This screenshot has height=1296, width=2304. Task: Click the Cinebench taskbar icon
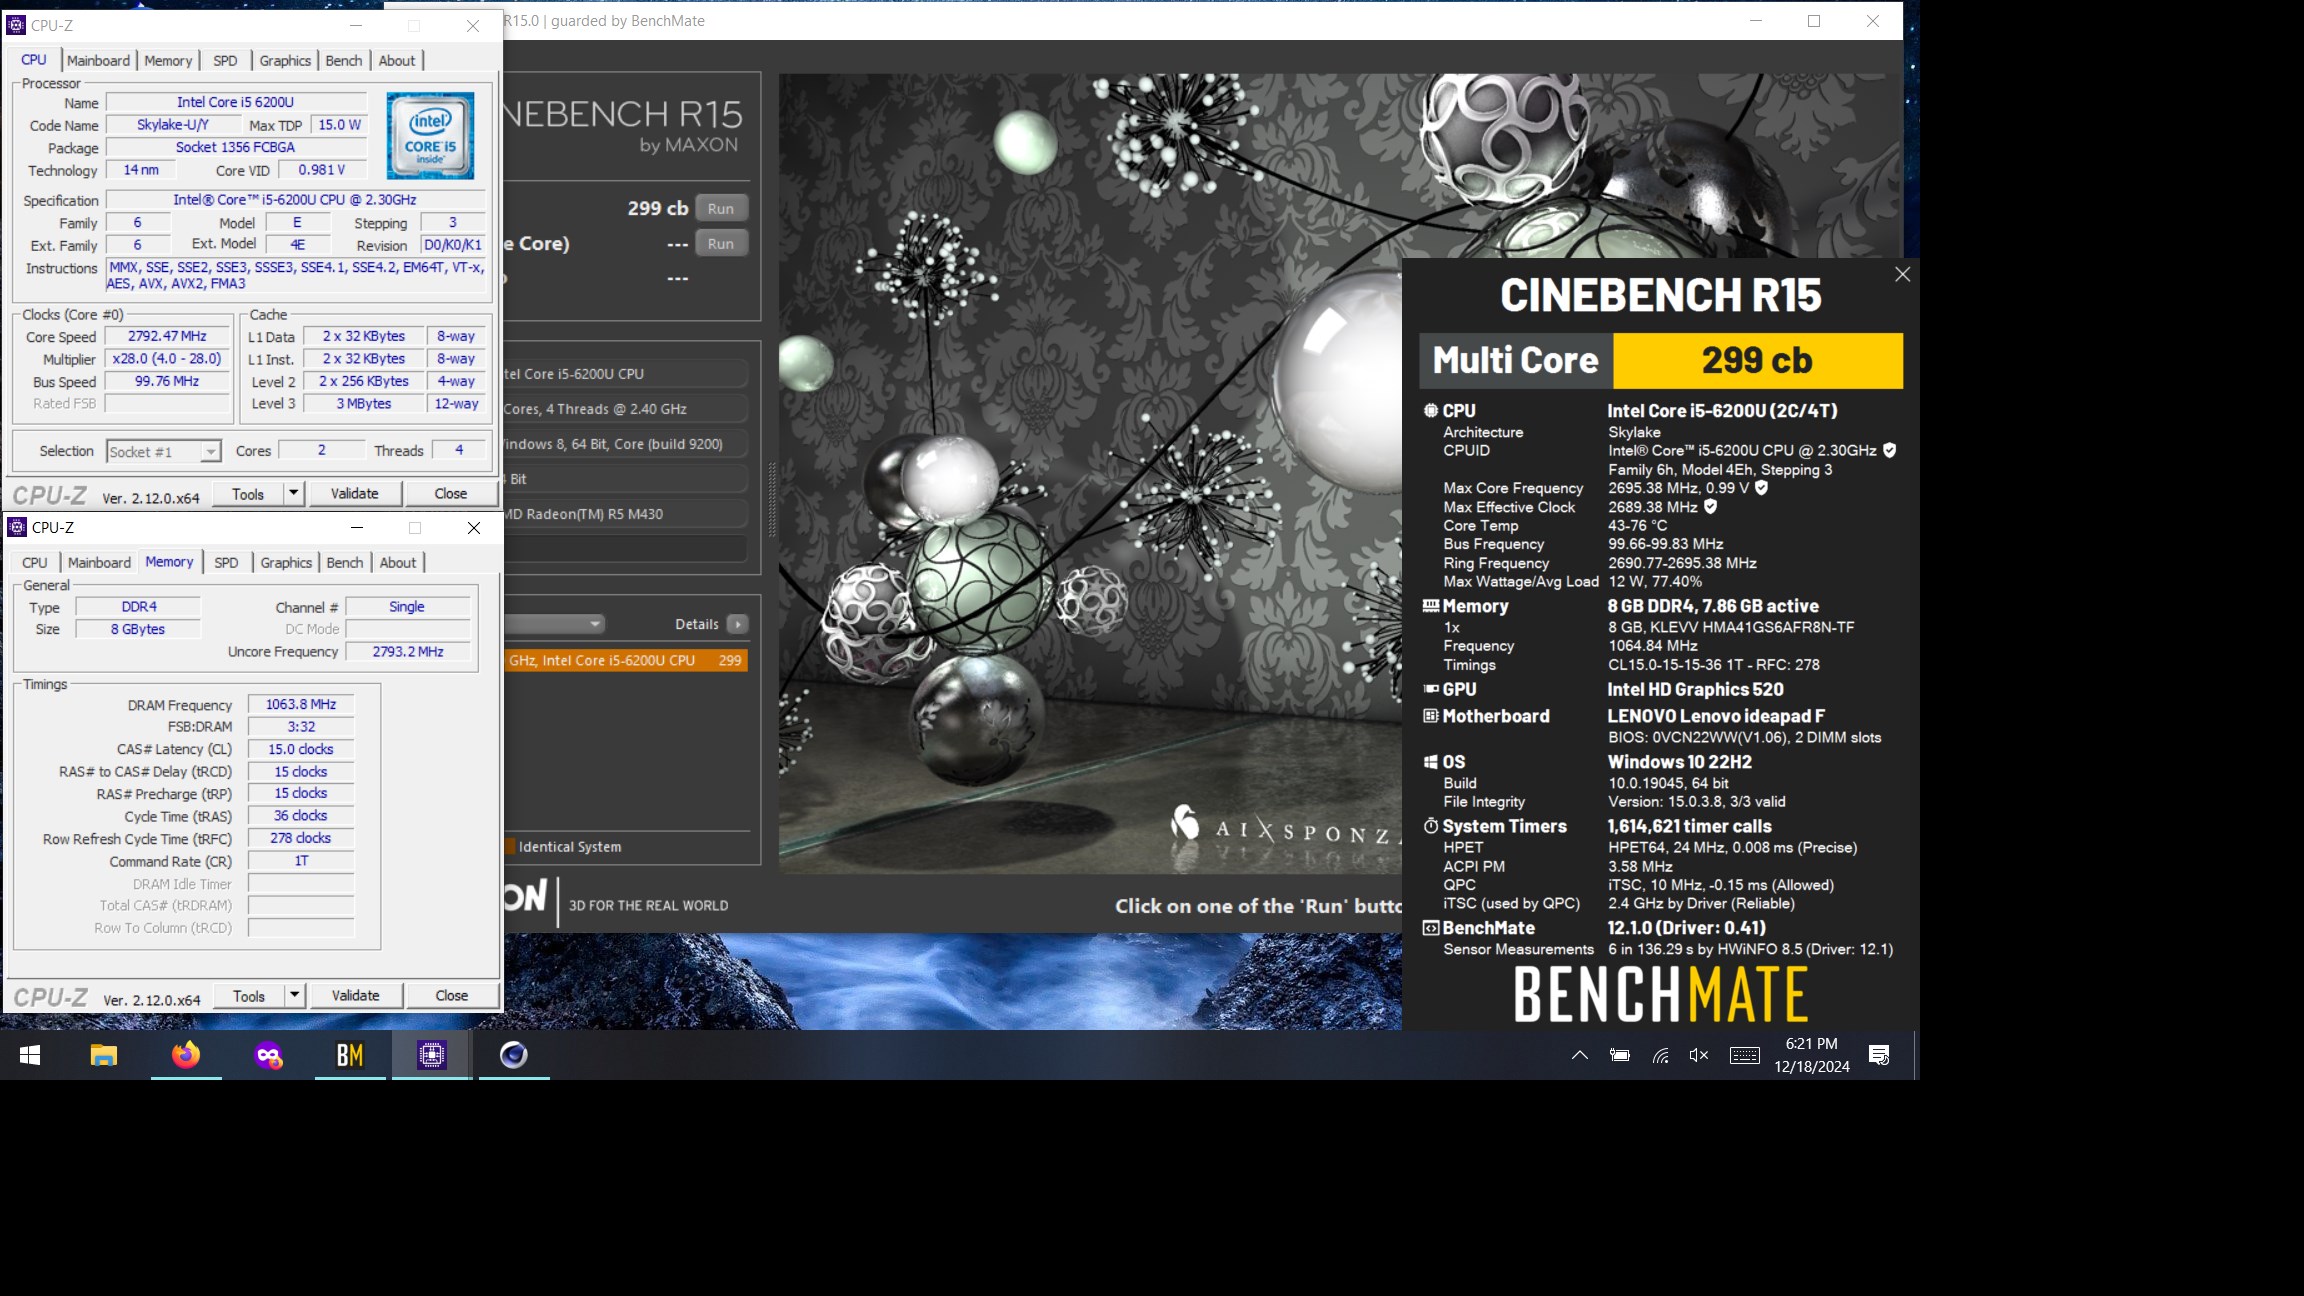click(x=514, y=1055)
